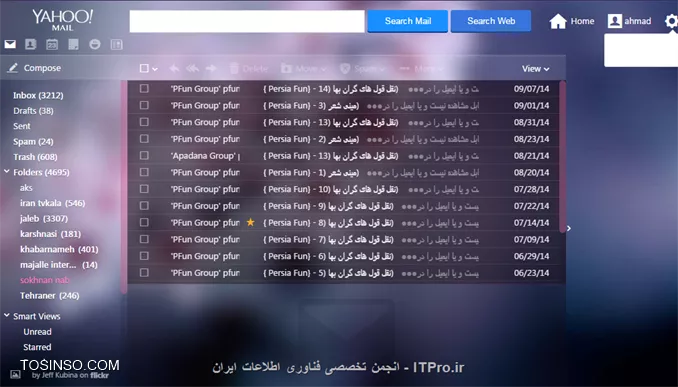Open the Messenger smiley icon

[x=95, y=44]
